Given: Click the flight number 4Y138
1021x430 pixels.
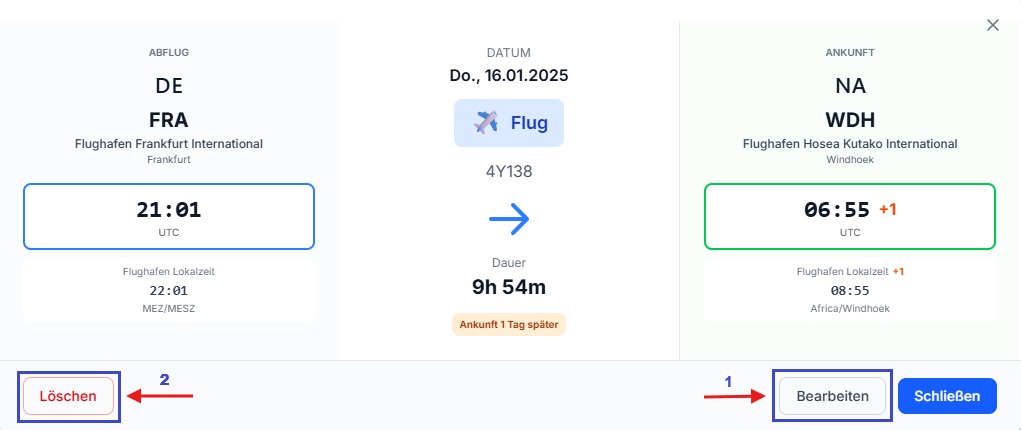Looking at the screenshot, I should click(509, 172).
